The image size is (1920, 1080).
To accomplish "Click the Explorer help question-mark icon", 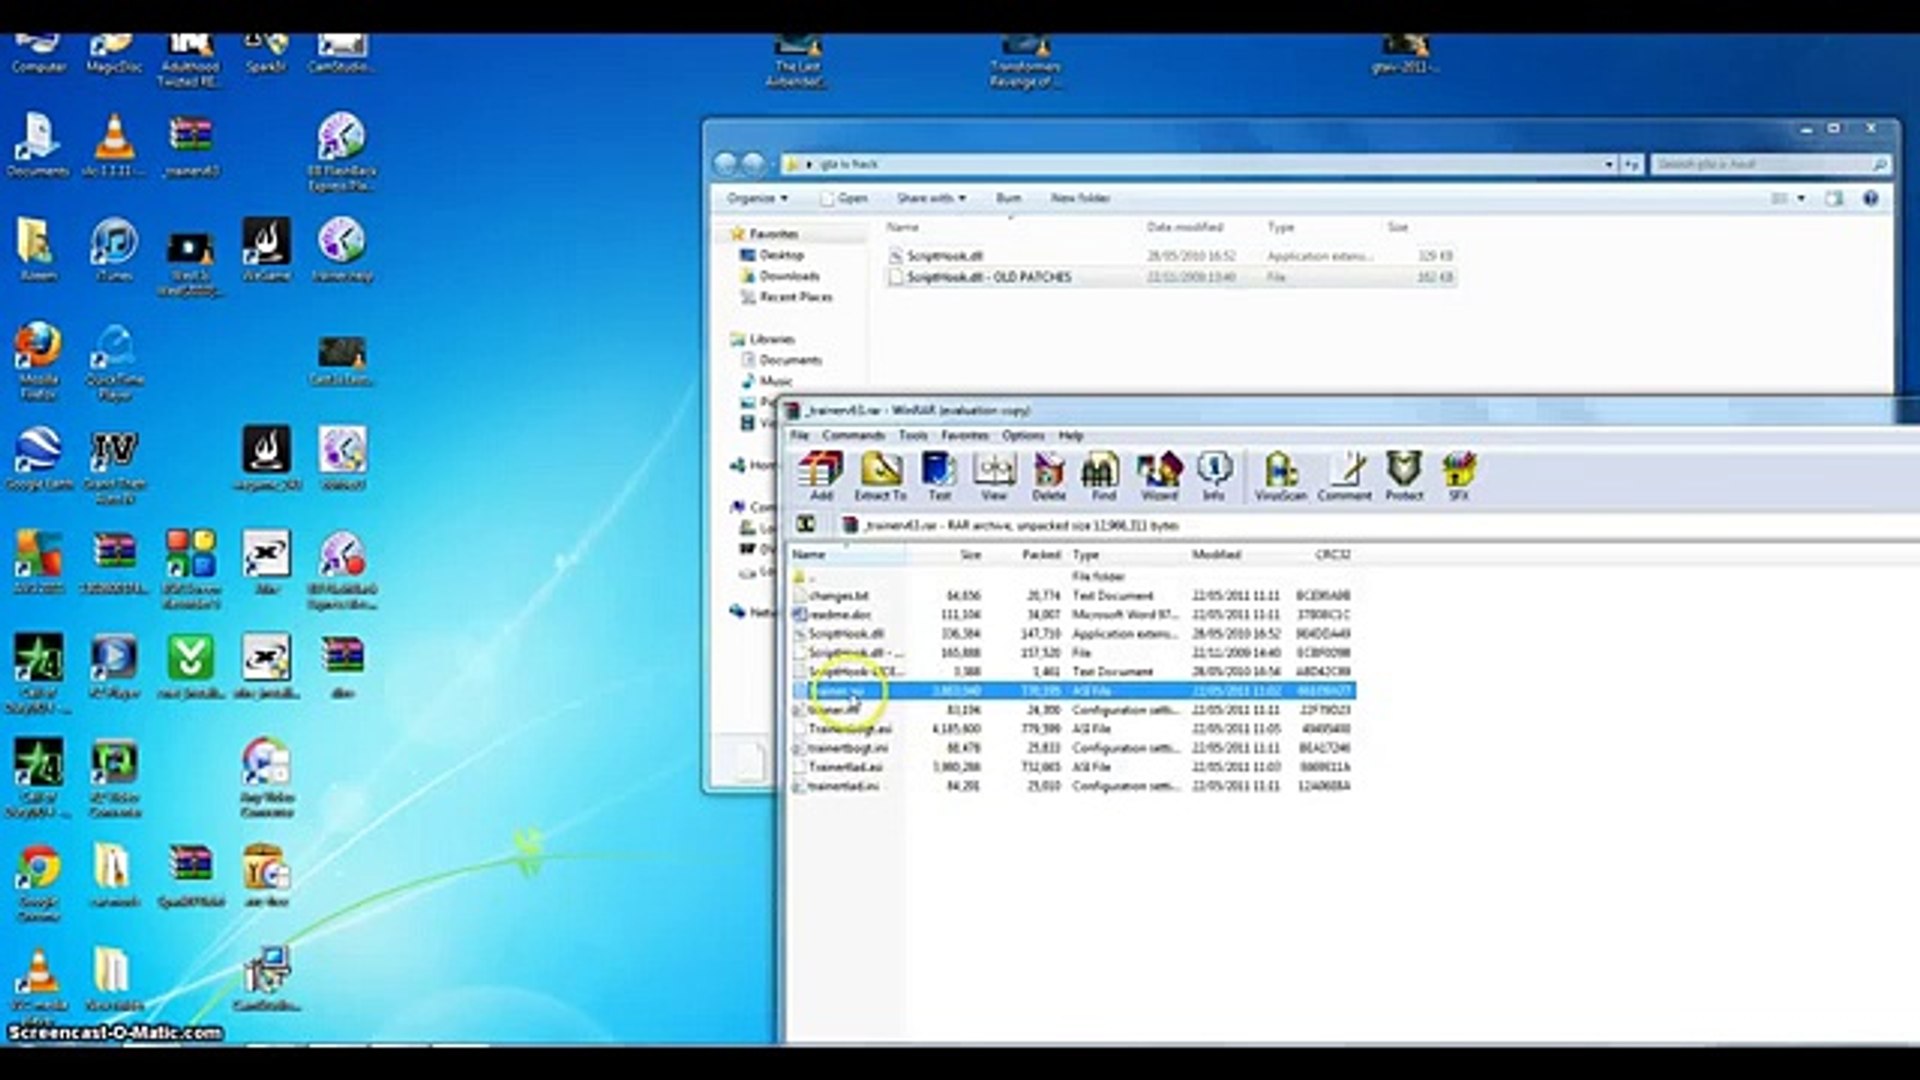I will 1870,199.
